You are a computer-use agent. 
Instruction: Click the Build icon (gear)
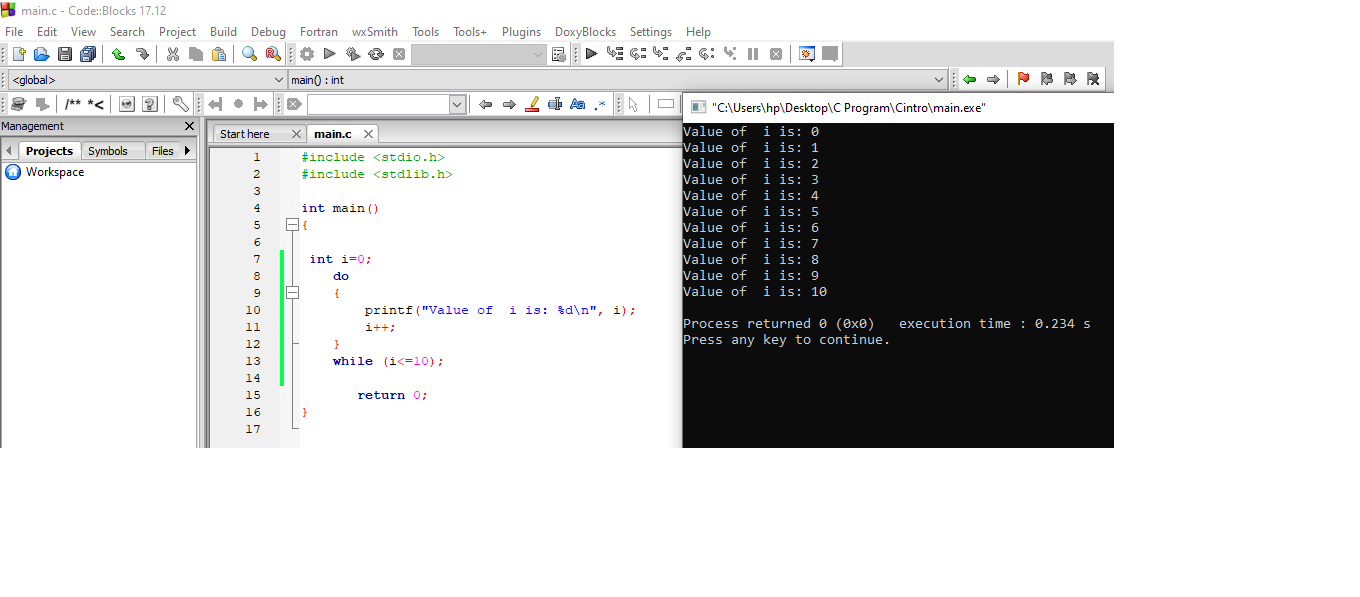point(307,53)
